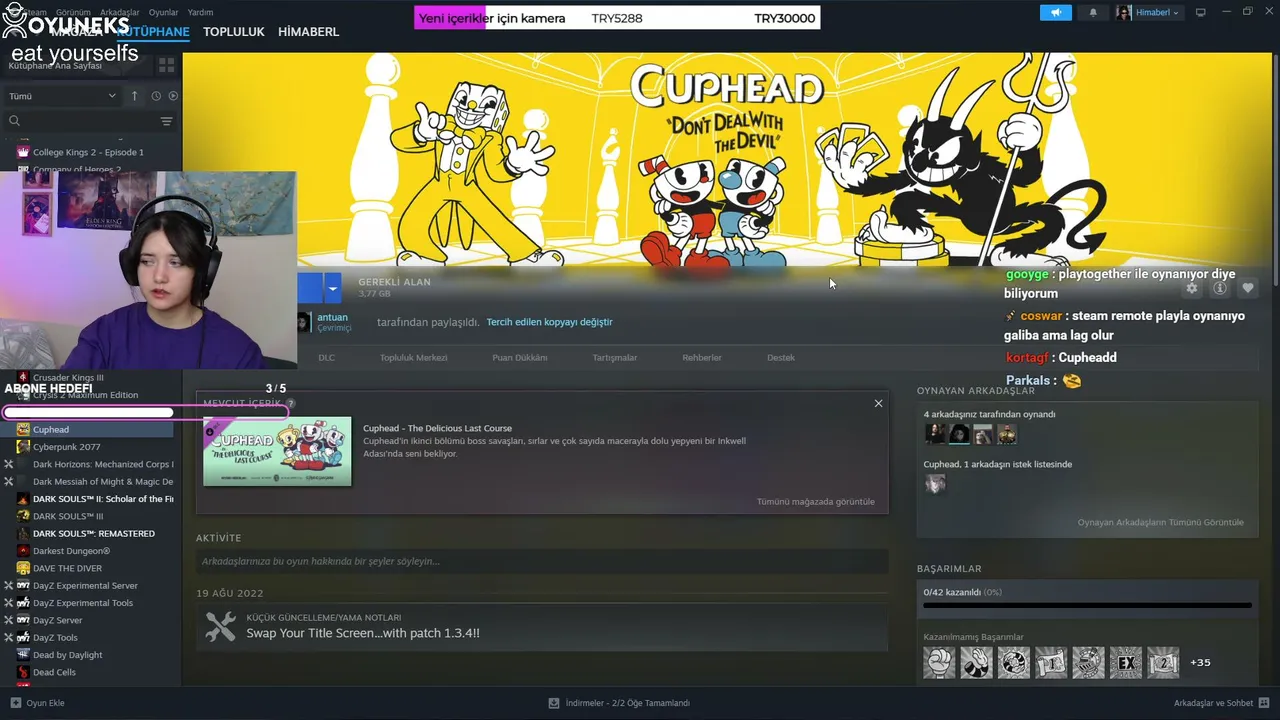Open the Steam announcements megaphone button
Image resolution: width=1280 pixels, height=720 pixels.
point(1055,12)
